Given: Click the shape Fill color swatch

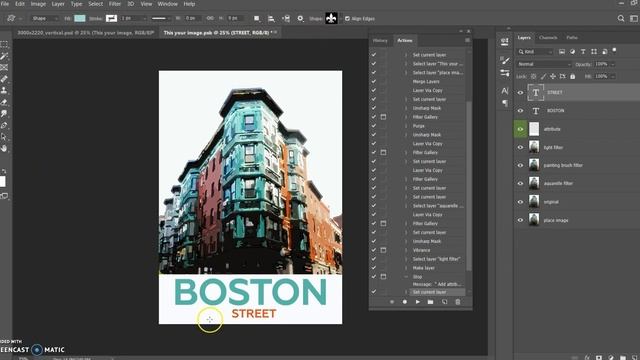Looking at the screenshot, I should tap(80, 18).
